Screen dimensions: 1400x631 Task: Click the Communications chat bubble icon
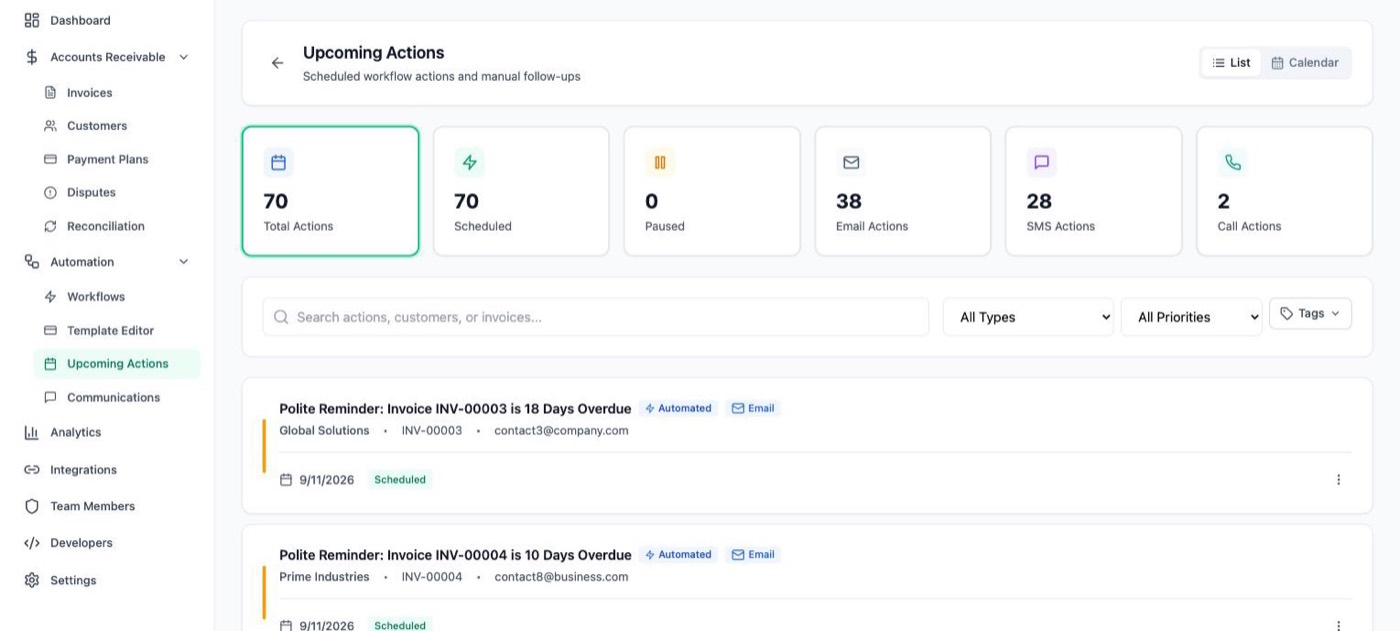click(x=50, y=397)
